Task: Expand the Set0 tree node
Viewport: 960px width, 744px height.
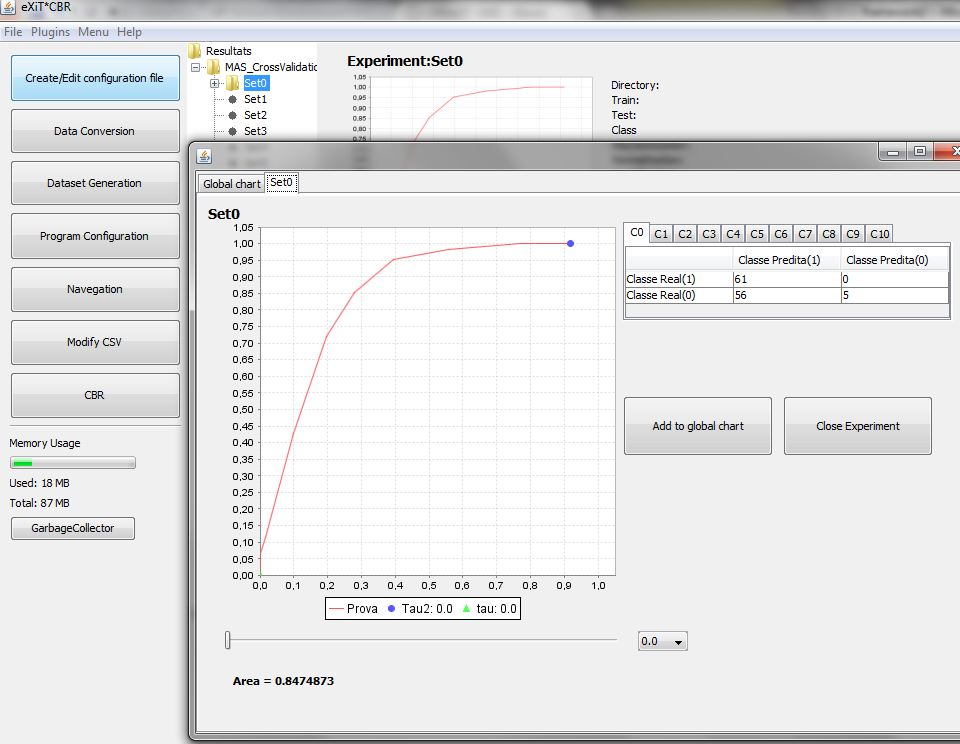Action: tap(214, 83)
